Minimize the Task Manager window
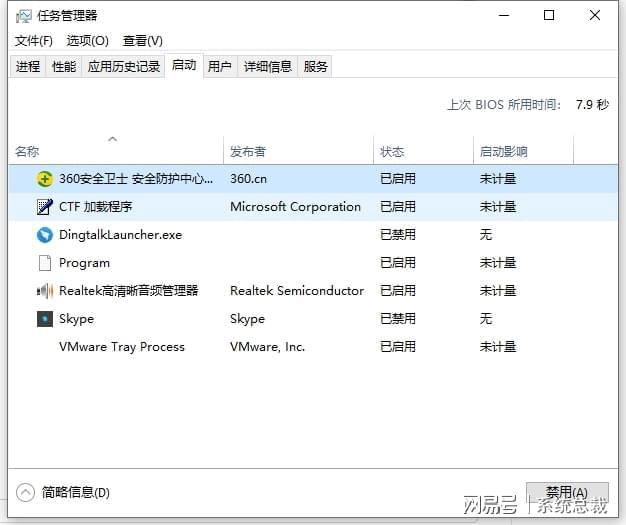The height and width of the screenshot is (525, 626). point(504,16)
